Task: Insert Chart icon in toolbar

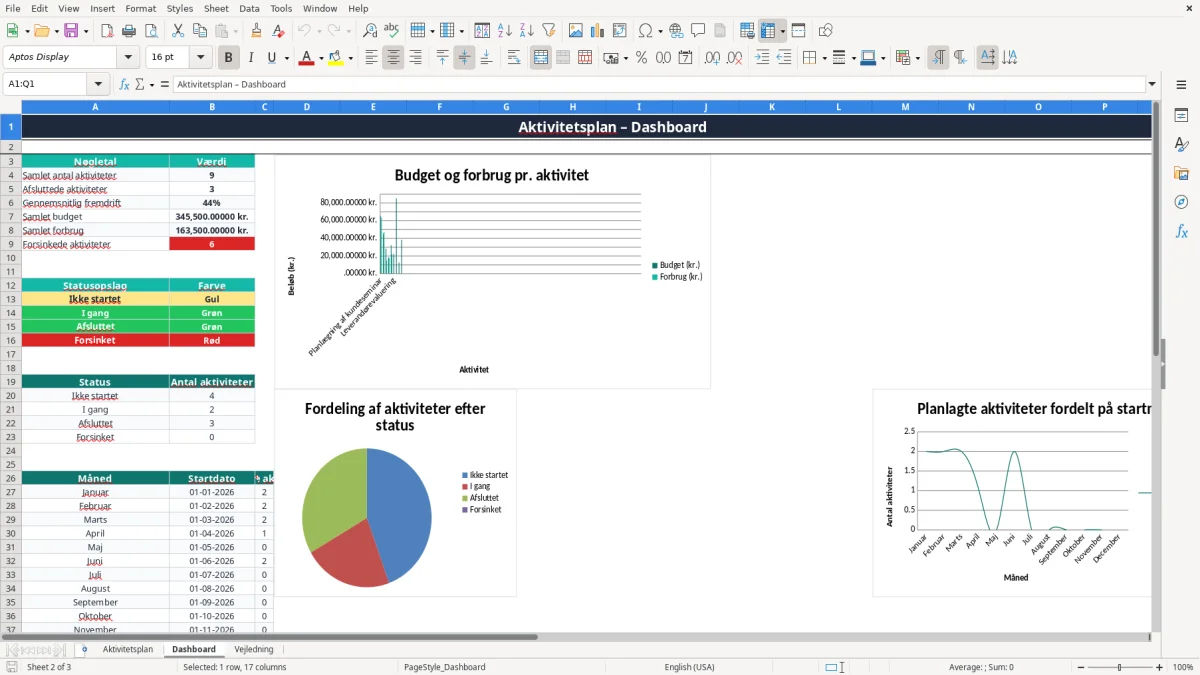Action: point(598,31)
